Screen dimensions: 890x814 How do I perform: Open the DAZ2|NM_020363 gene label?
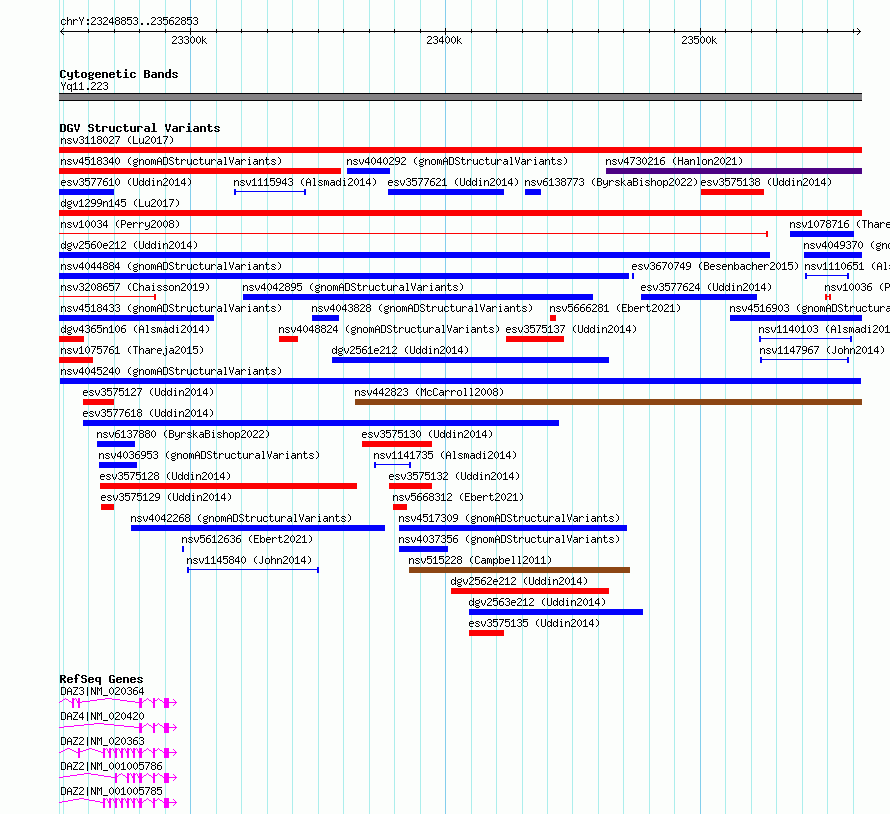(102, 741)
